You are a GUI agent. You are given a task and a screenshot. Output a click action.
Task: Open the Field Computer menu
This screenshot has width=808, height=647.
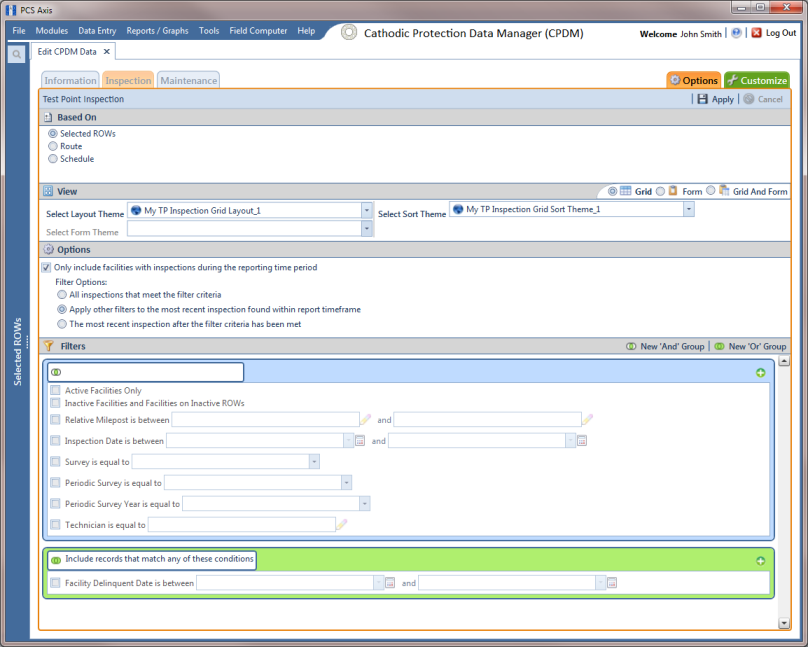tap(258, 31)
